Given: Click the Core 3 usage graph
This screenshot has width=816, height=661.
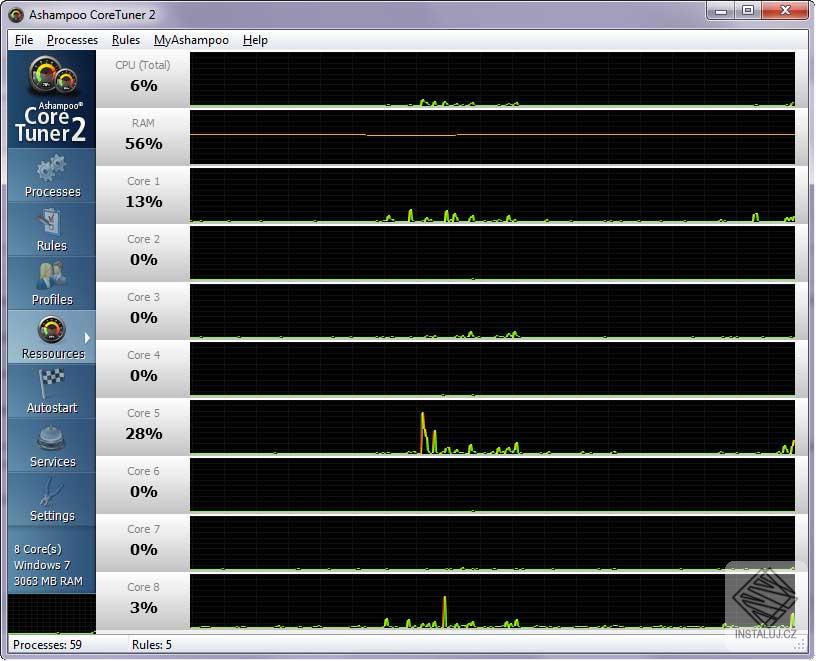Looking at the screenshot, I should pos(492,311).
